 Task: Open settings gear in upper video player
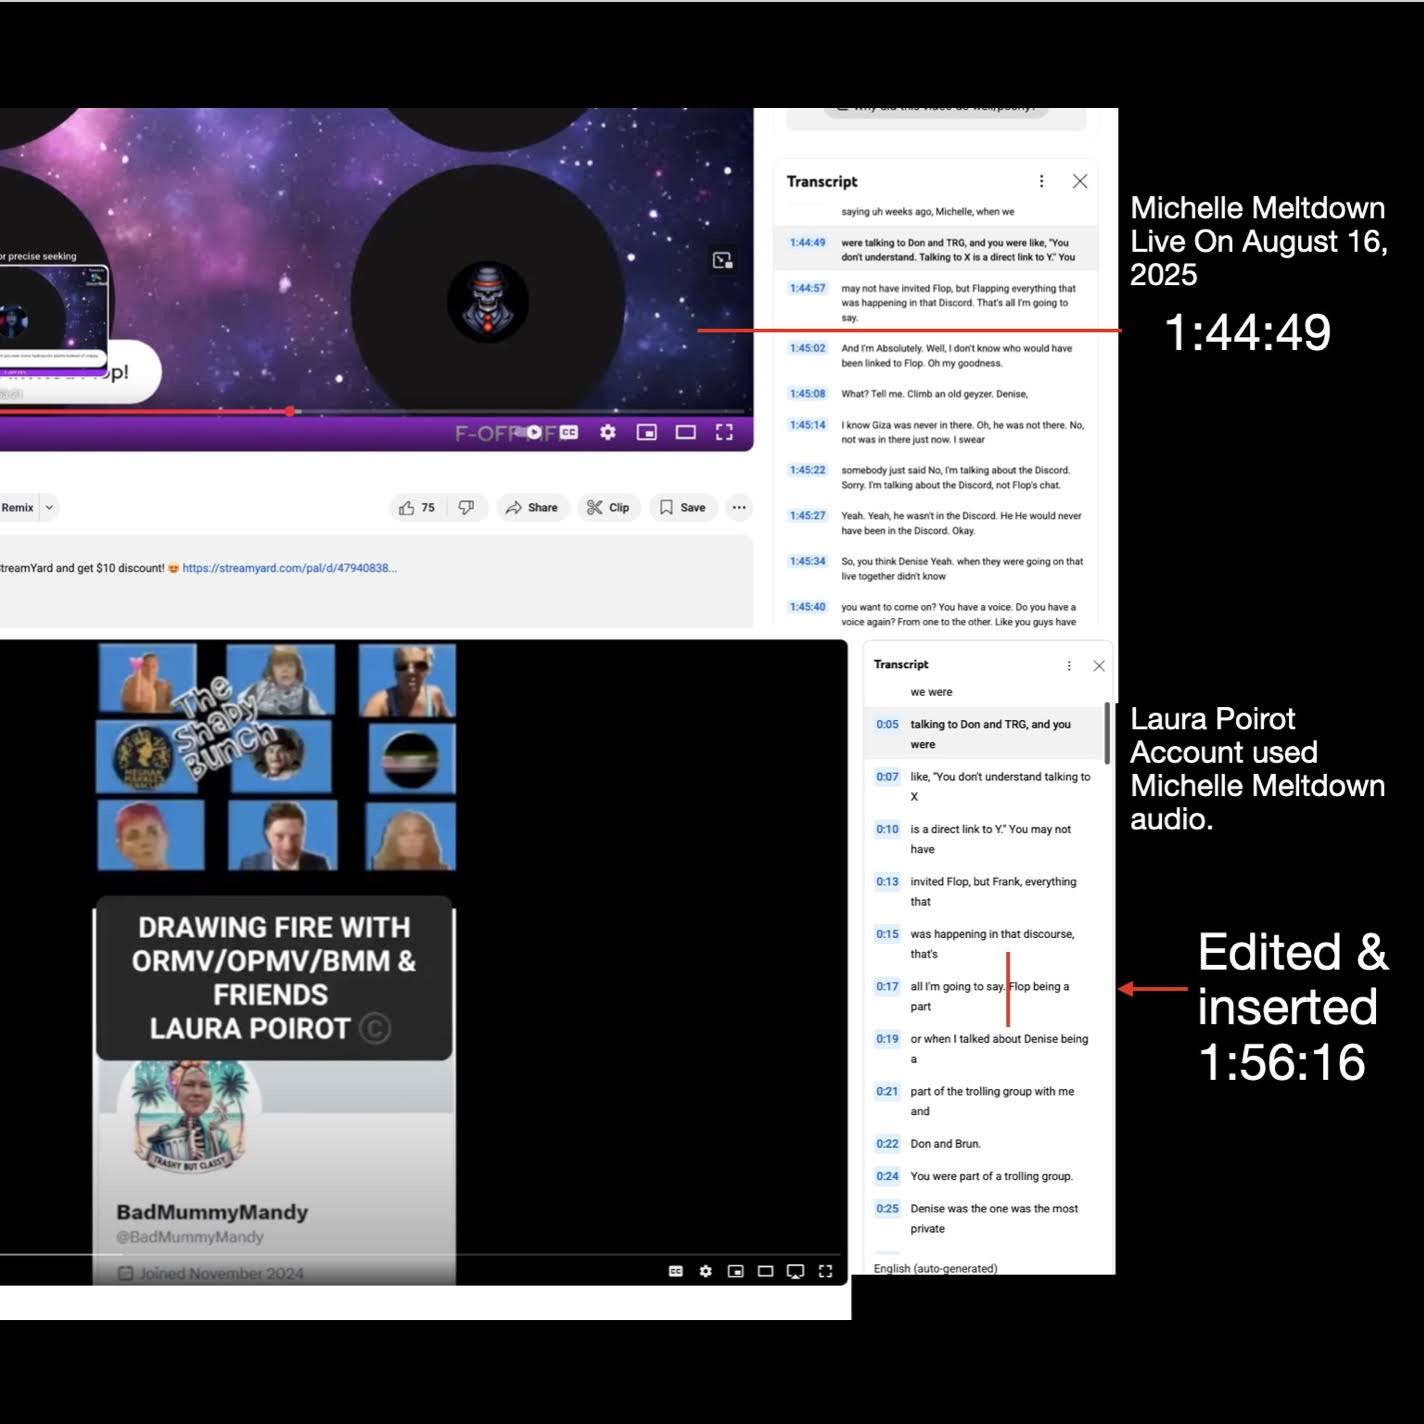coord(608,432)
